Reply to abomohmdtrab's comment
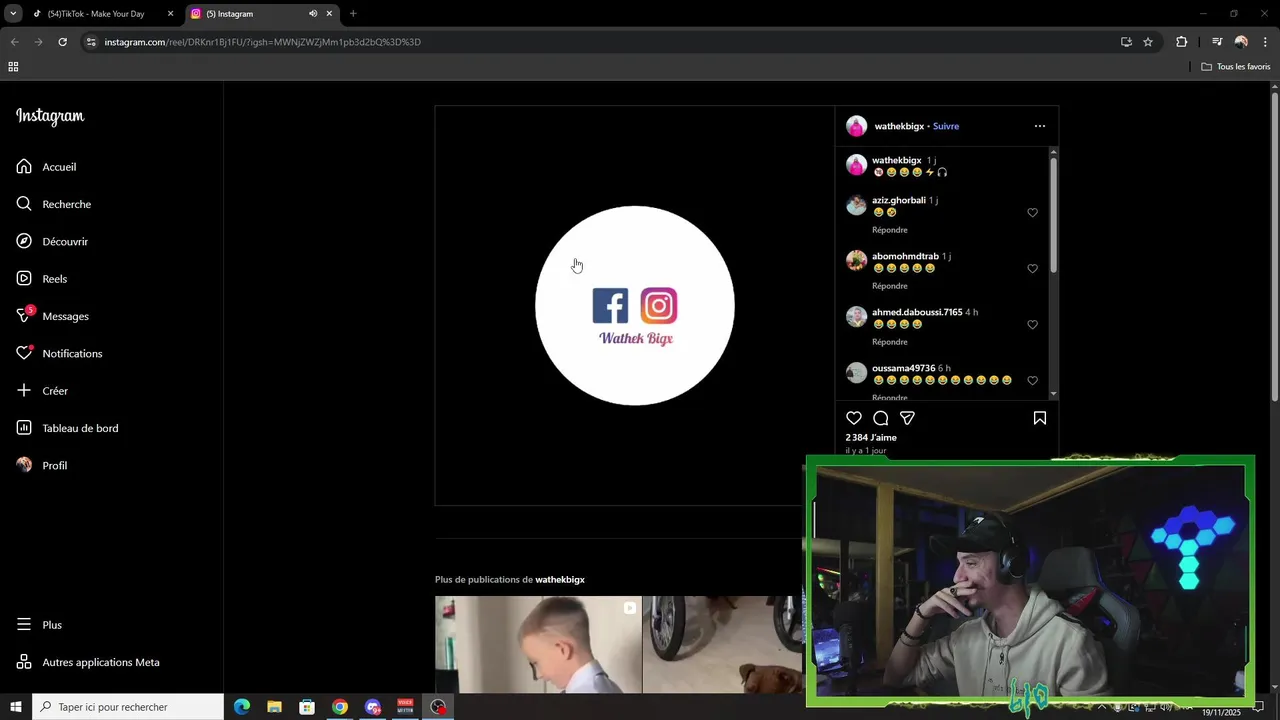Viewport: 1280px width, 720px height. pos(890,286)
